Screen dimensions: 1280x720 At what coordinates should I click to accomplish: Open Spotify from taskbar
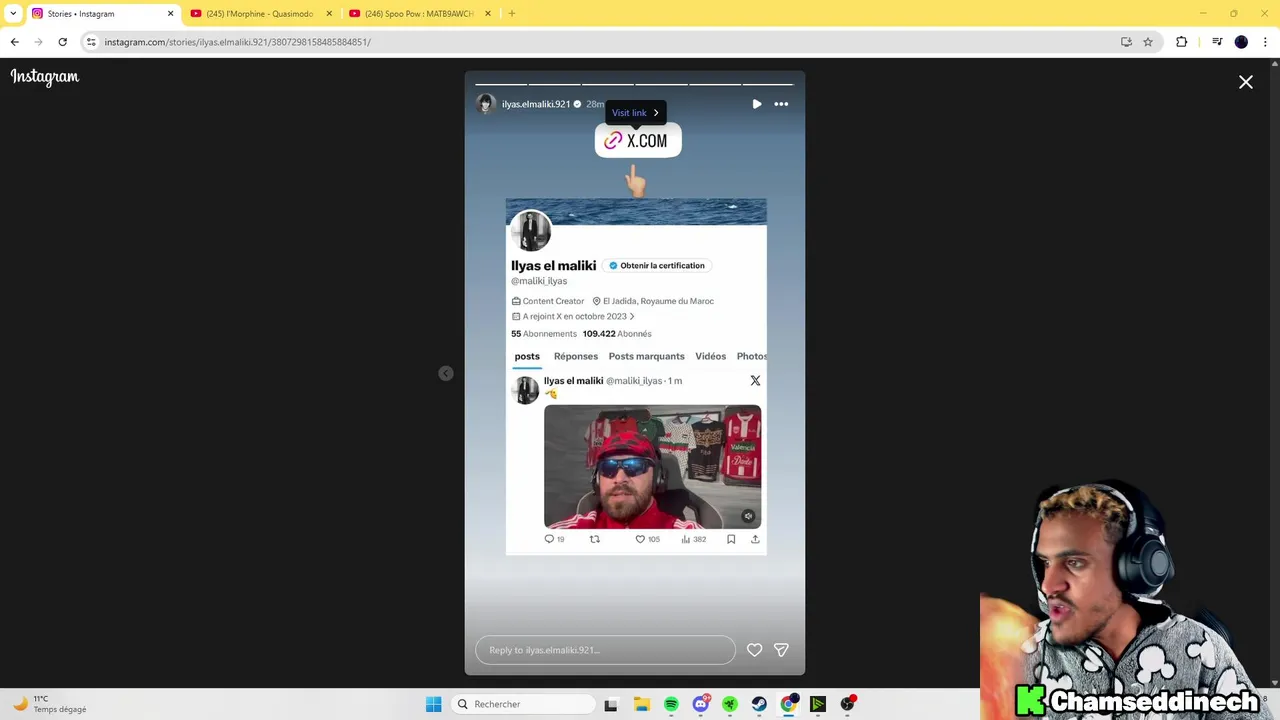671,704
